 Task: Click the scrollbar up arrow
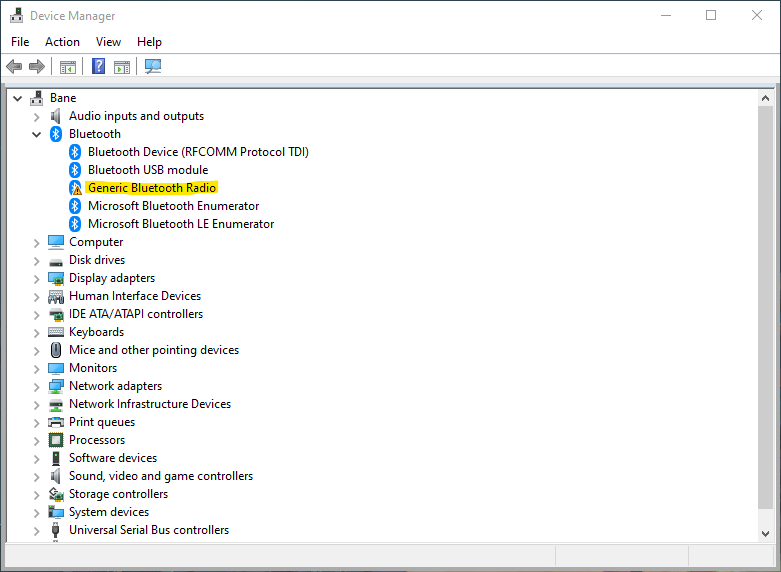pos(765,98)
